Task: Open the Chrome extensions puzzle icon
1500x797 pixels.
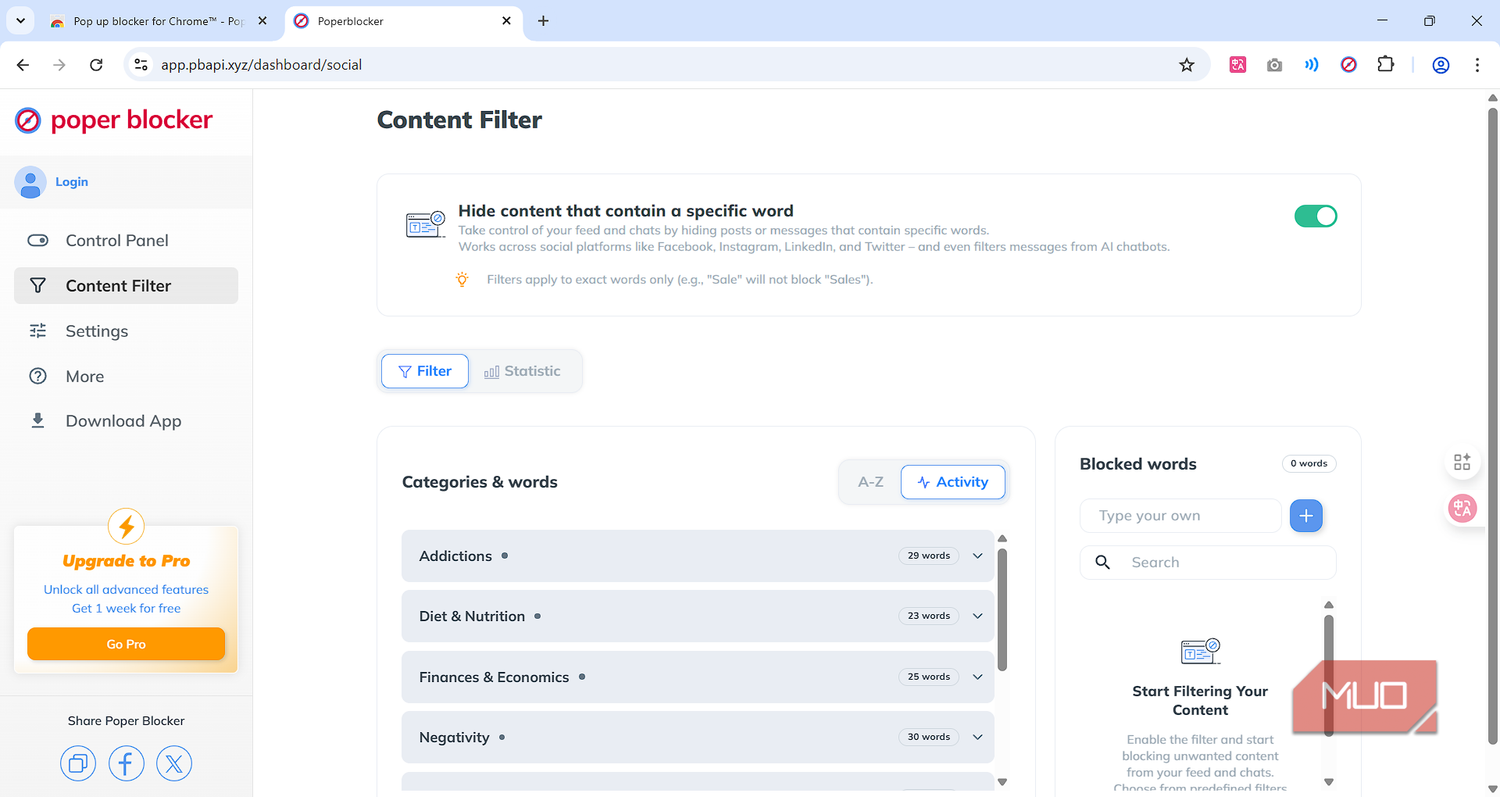Action: coord(1385,65)
